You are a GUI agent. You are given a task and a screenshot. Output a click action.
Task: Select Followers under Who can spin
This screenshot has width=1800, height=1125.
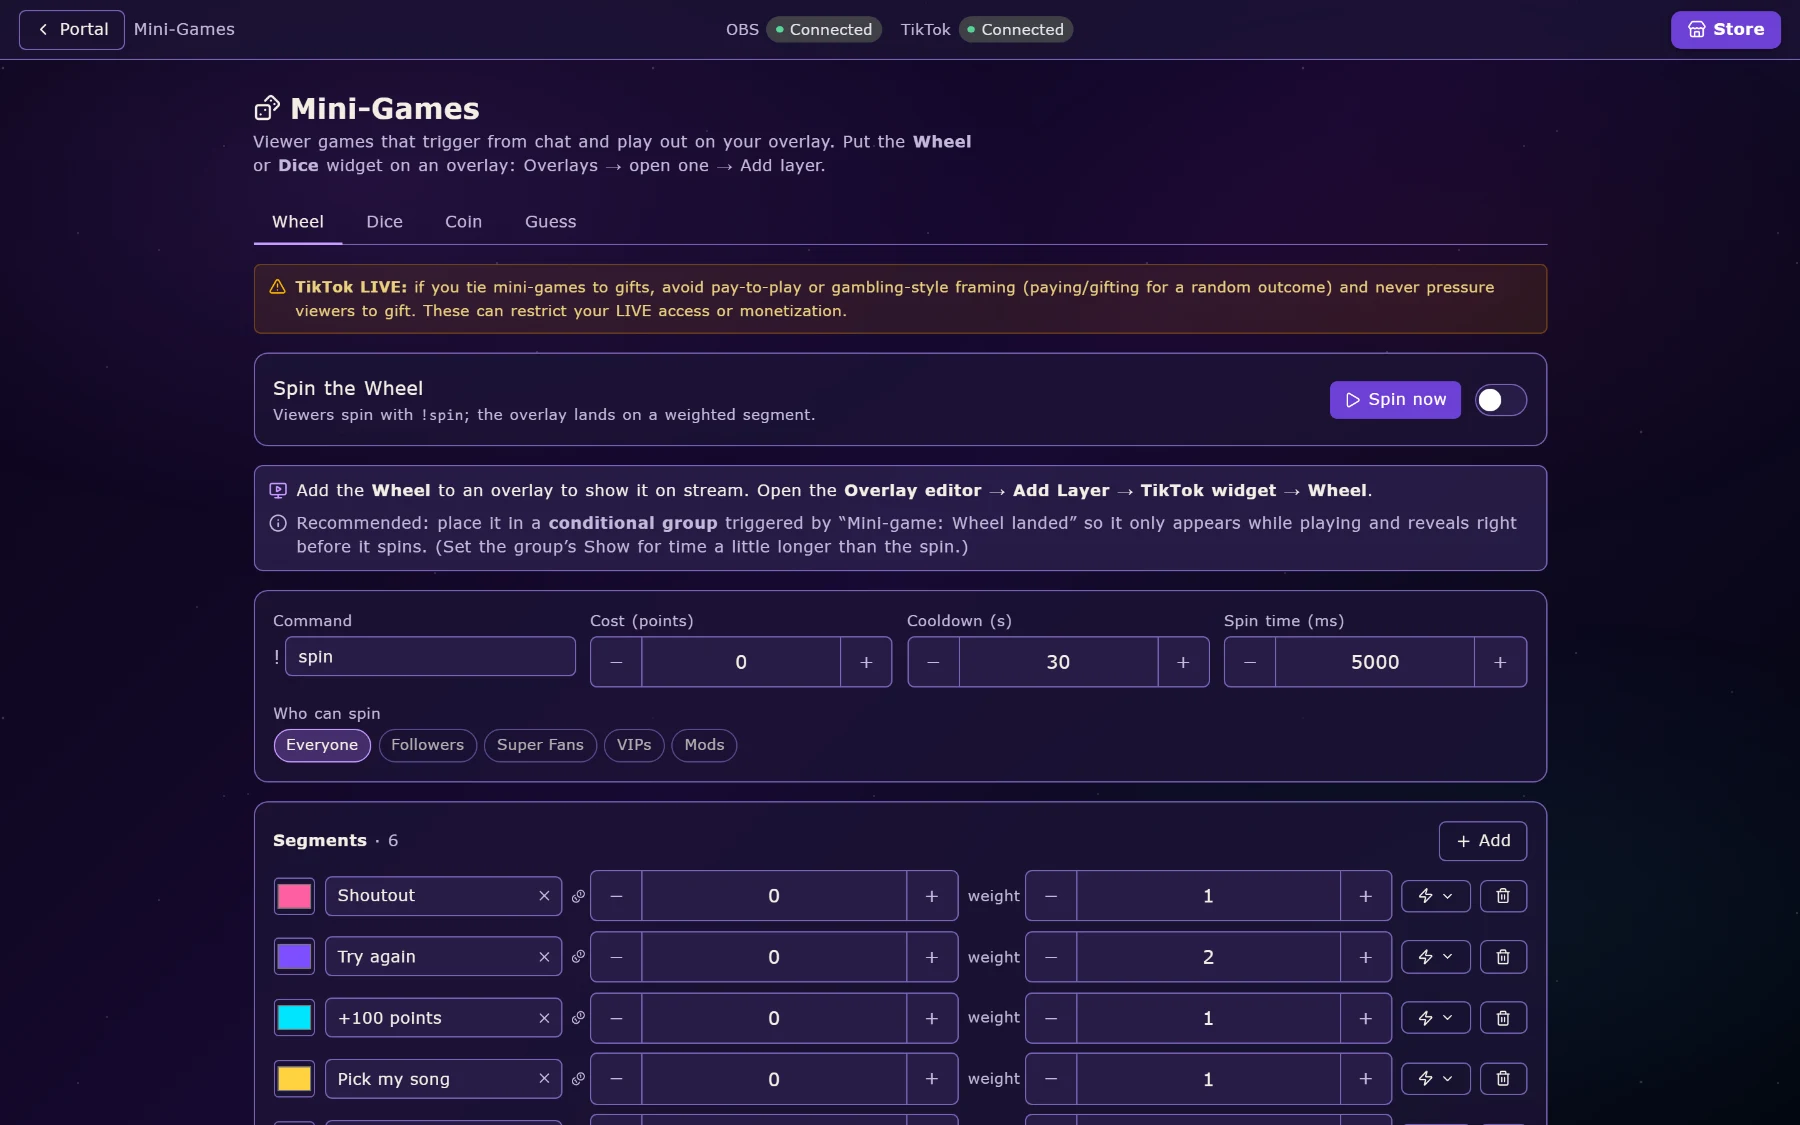(427, 745)
